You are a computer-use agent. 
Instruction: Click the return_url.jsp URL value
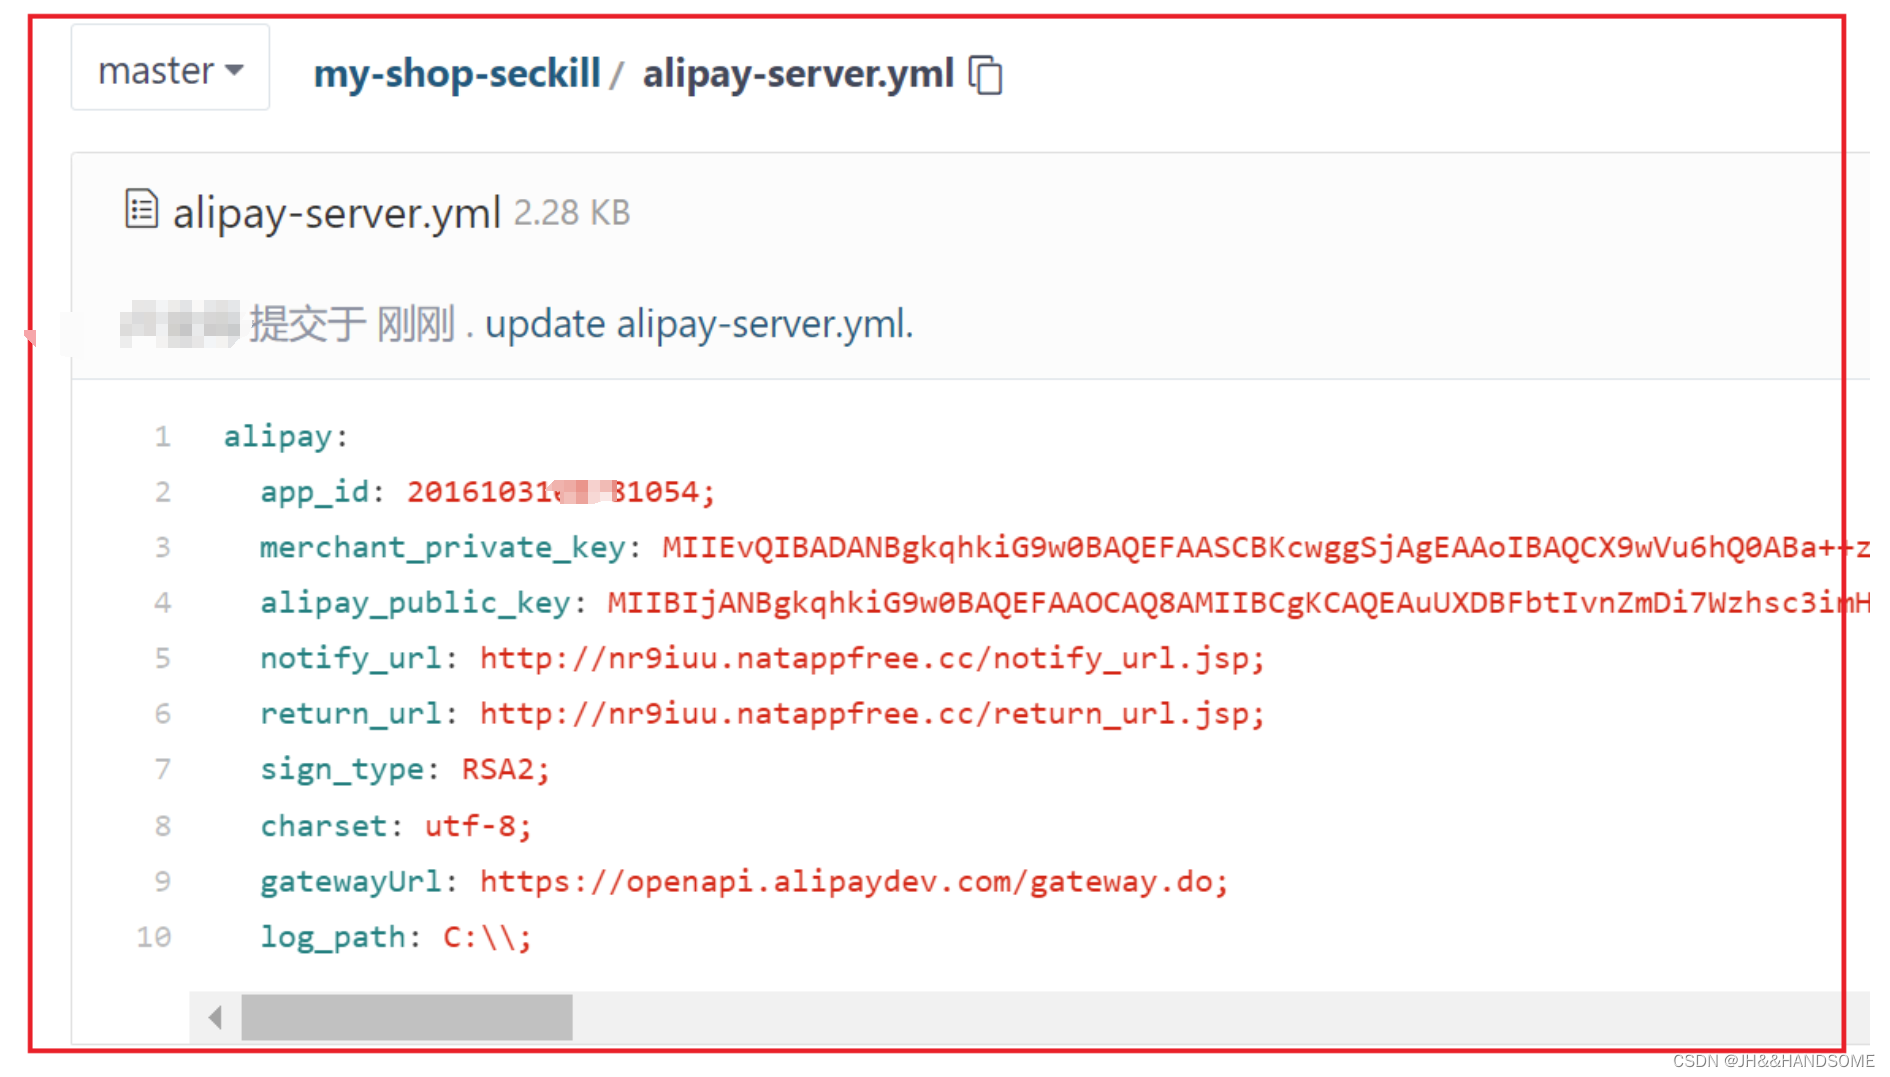coord(872,714)
